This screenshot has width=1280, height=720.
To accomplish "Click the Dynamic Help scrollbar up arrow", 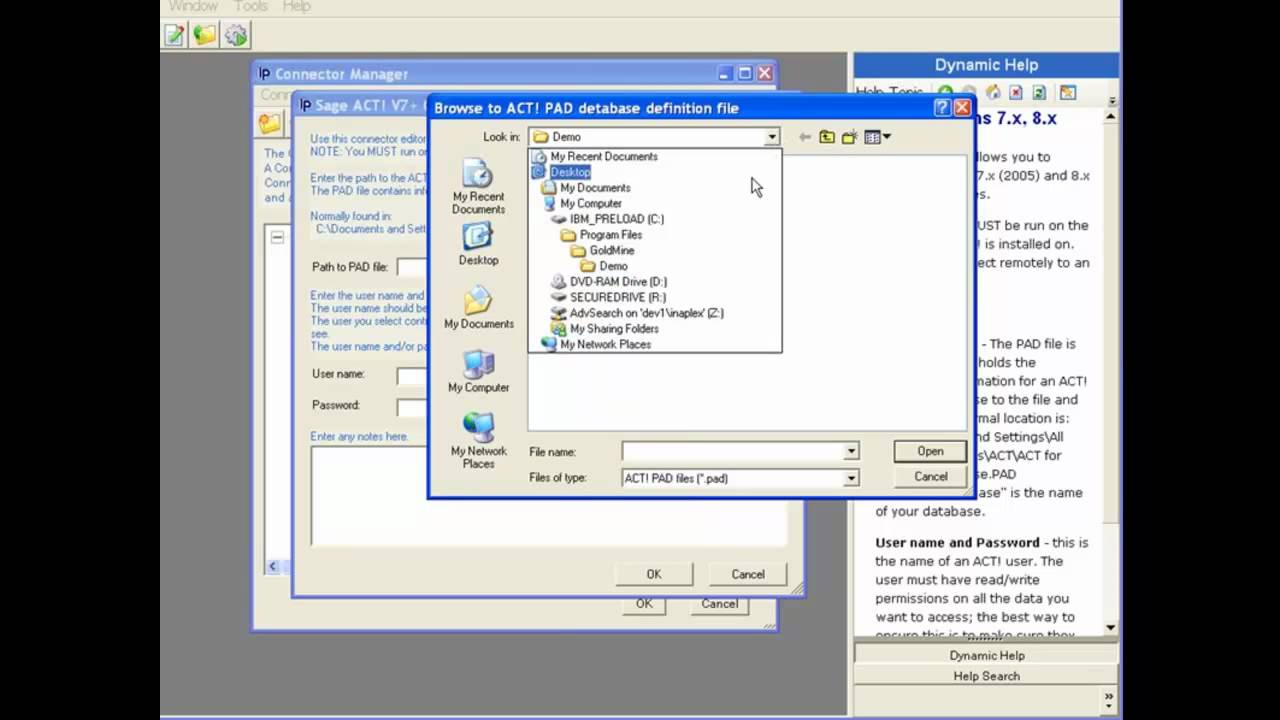I will click(1110, 117).
